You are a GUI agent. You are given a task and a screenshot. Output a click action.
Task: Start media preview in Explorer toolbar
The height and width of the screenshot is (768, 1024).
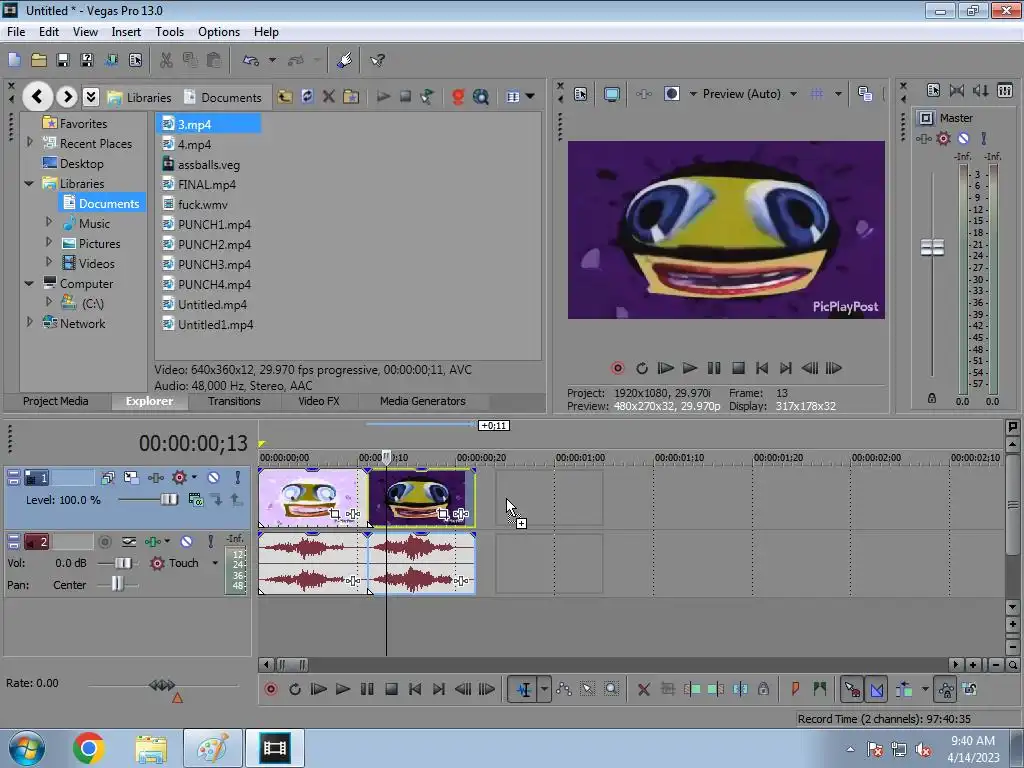pos(383,97)
